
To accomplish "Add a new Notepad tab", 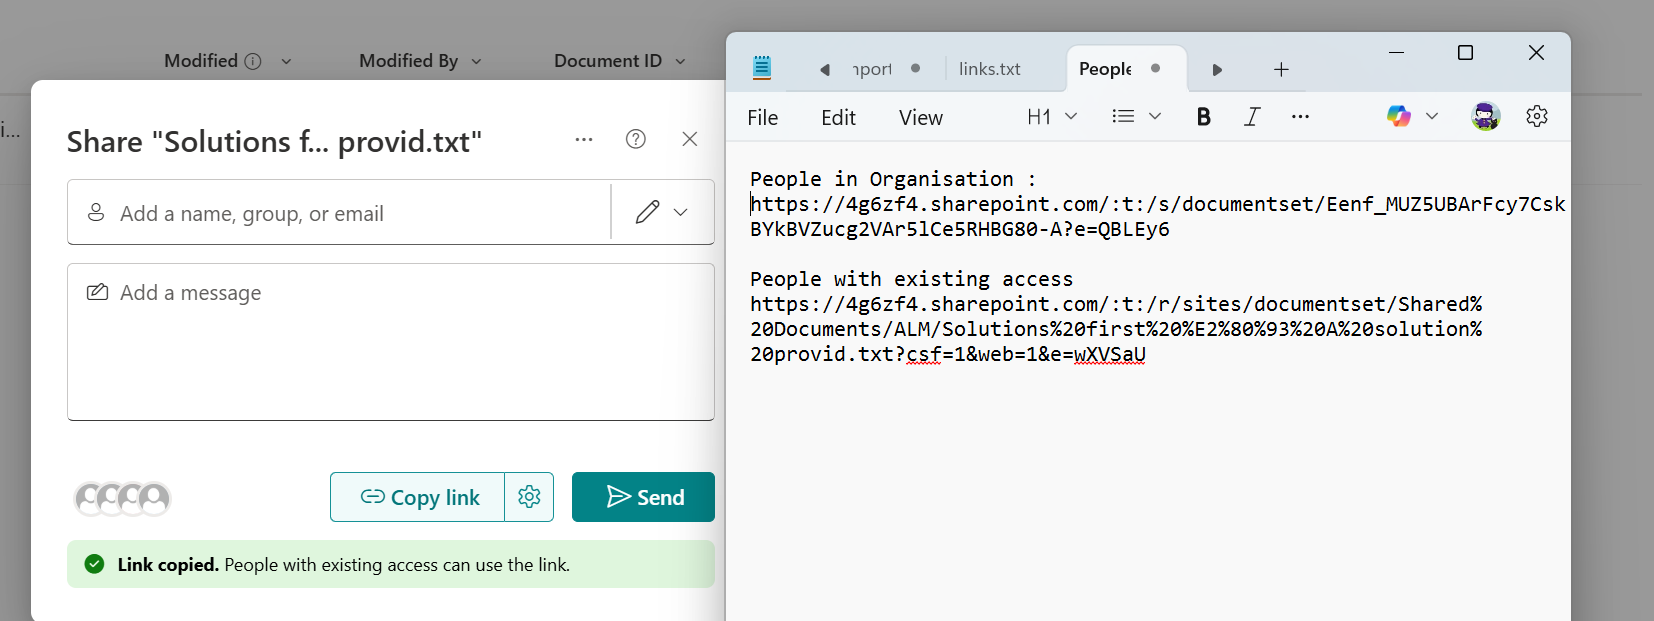I will coord(1281,69).
